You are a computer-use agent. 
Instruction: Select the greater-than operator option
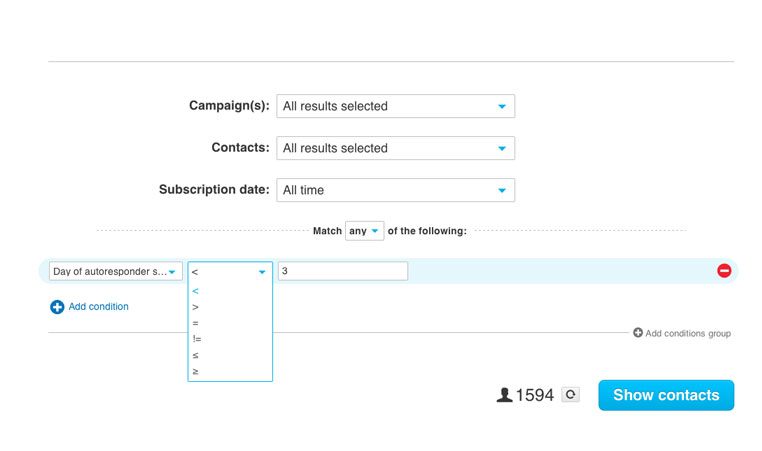(195, 307)
